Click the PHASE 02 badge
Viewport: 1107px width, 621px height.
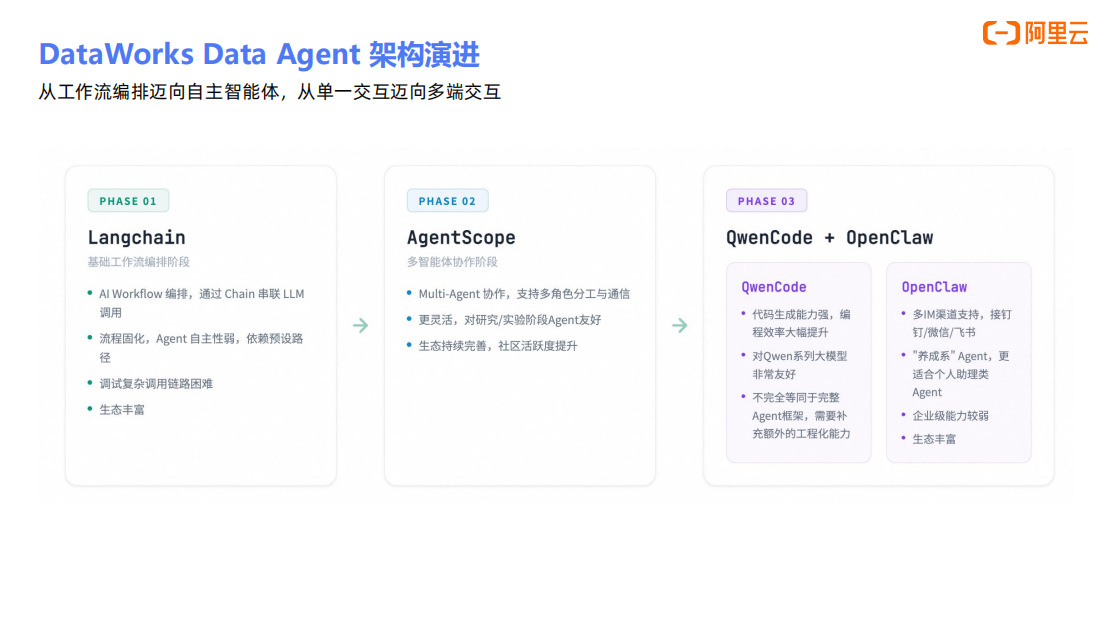pyautogui.click(x=448, y=201)
